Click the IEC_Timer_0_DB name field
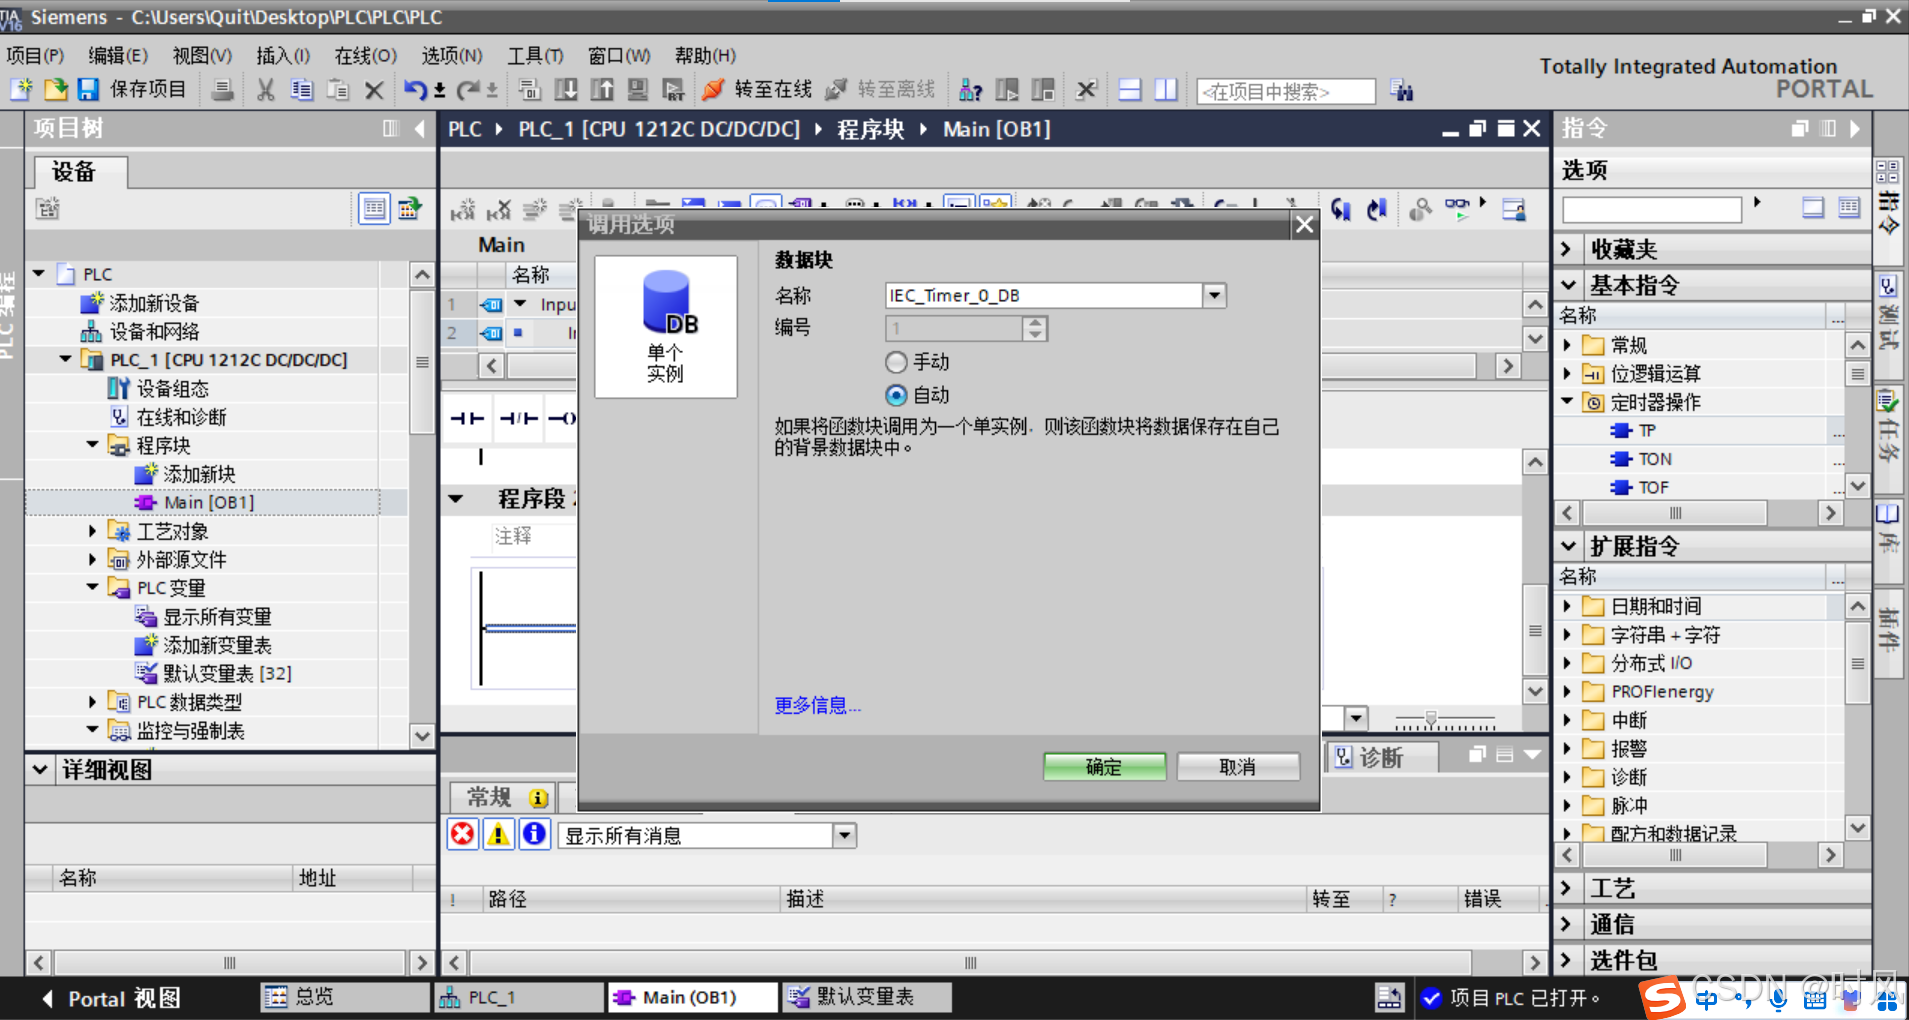 [1043, 295]
